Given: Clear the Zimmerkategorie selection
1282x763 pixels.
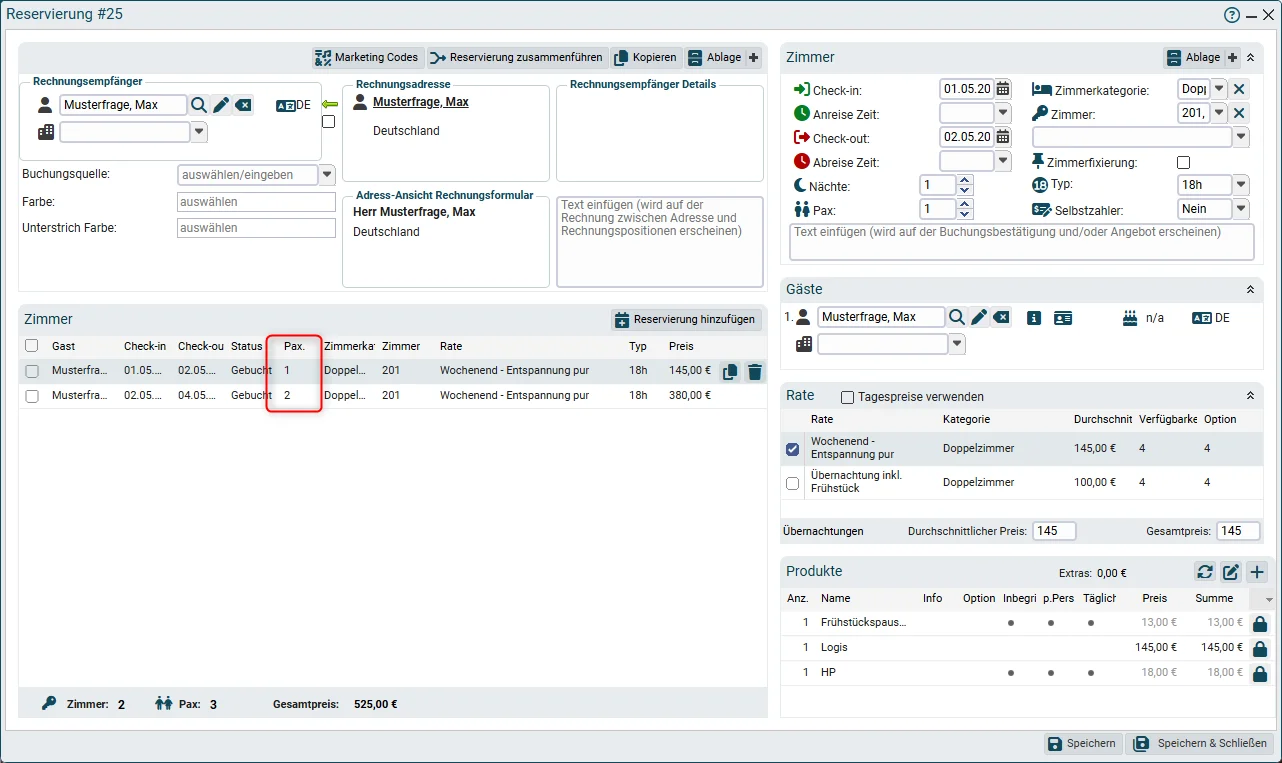Looking at the screenshot, I should 1239,89.
